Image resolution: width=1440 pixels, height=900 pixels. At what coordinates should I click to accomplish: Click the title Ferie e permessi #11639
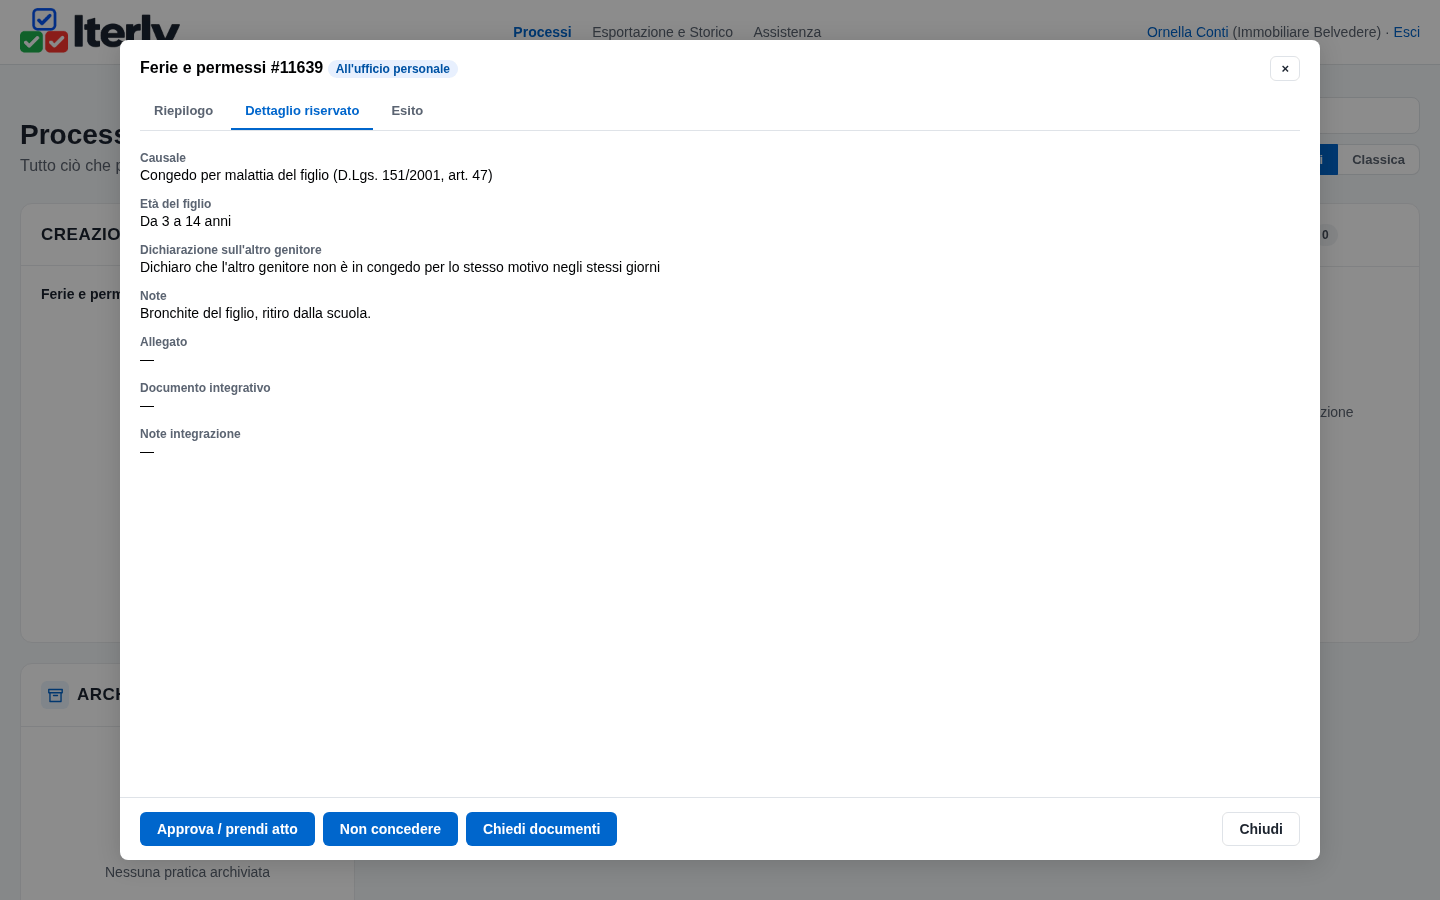click(231, 68)
